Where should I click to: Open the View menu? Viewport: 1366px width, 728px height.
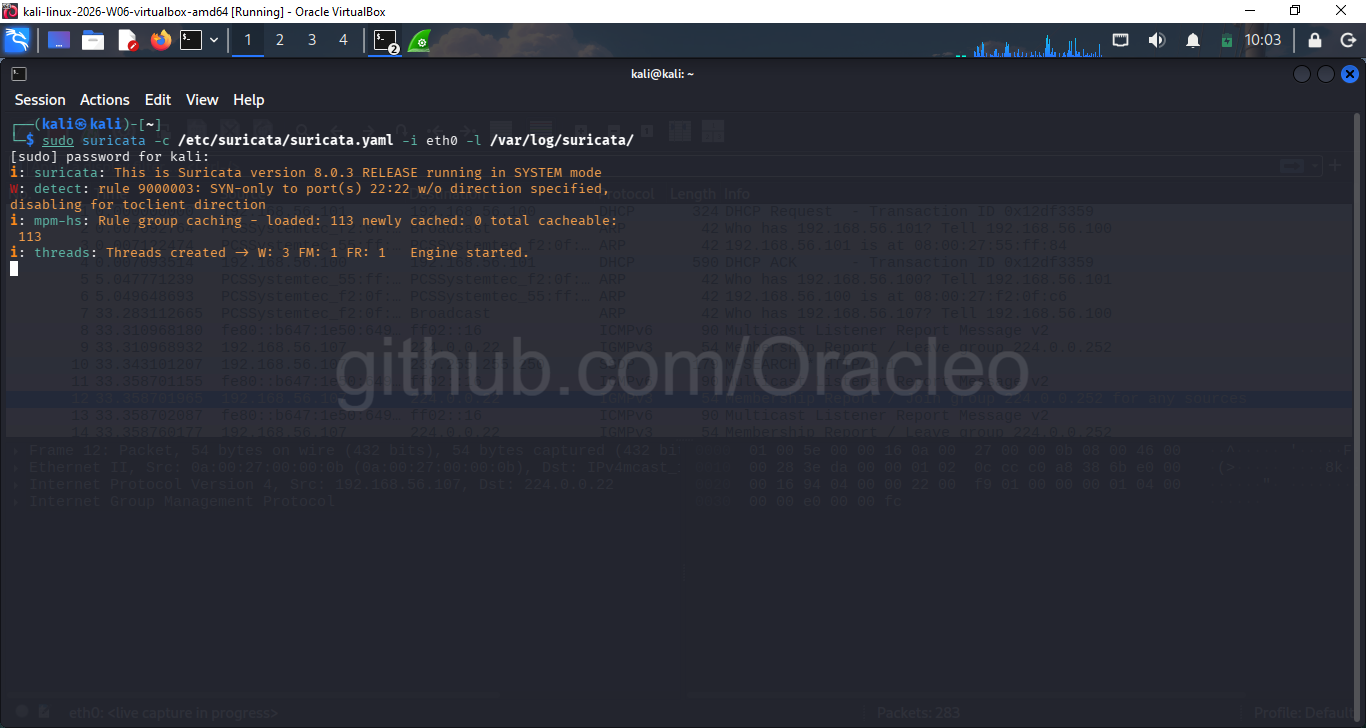click(x=202, y=100)
